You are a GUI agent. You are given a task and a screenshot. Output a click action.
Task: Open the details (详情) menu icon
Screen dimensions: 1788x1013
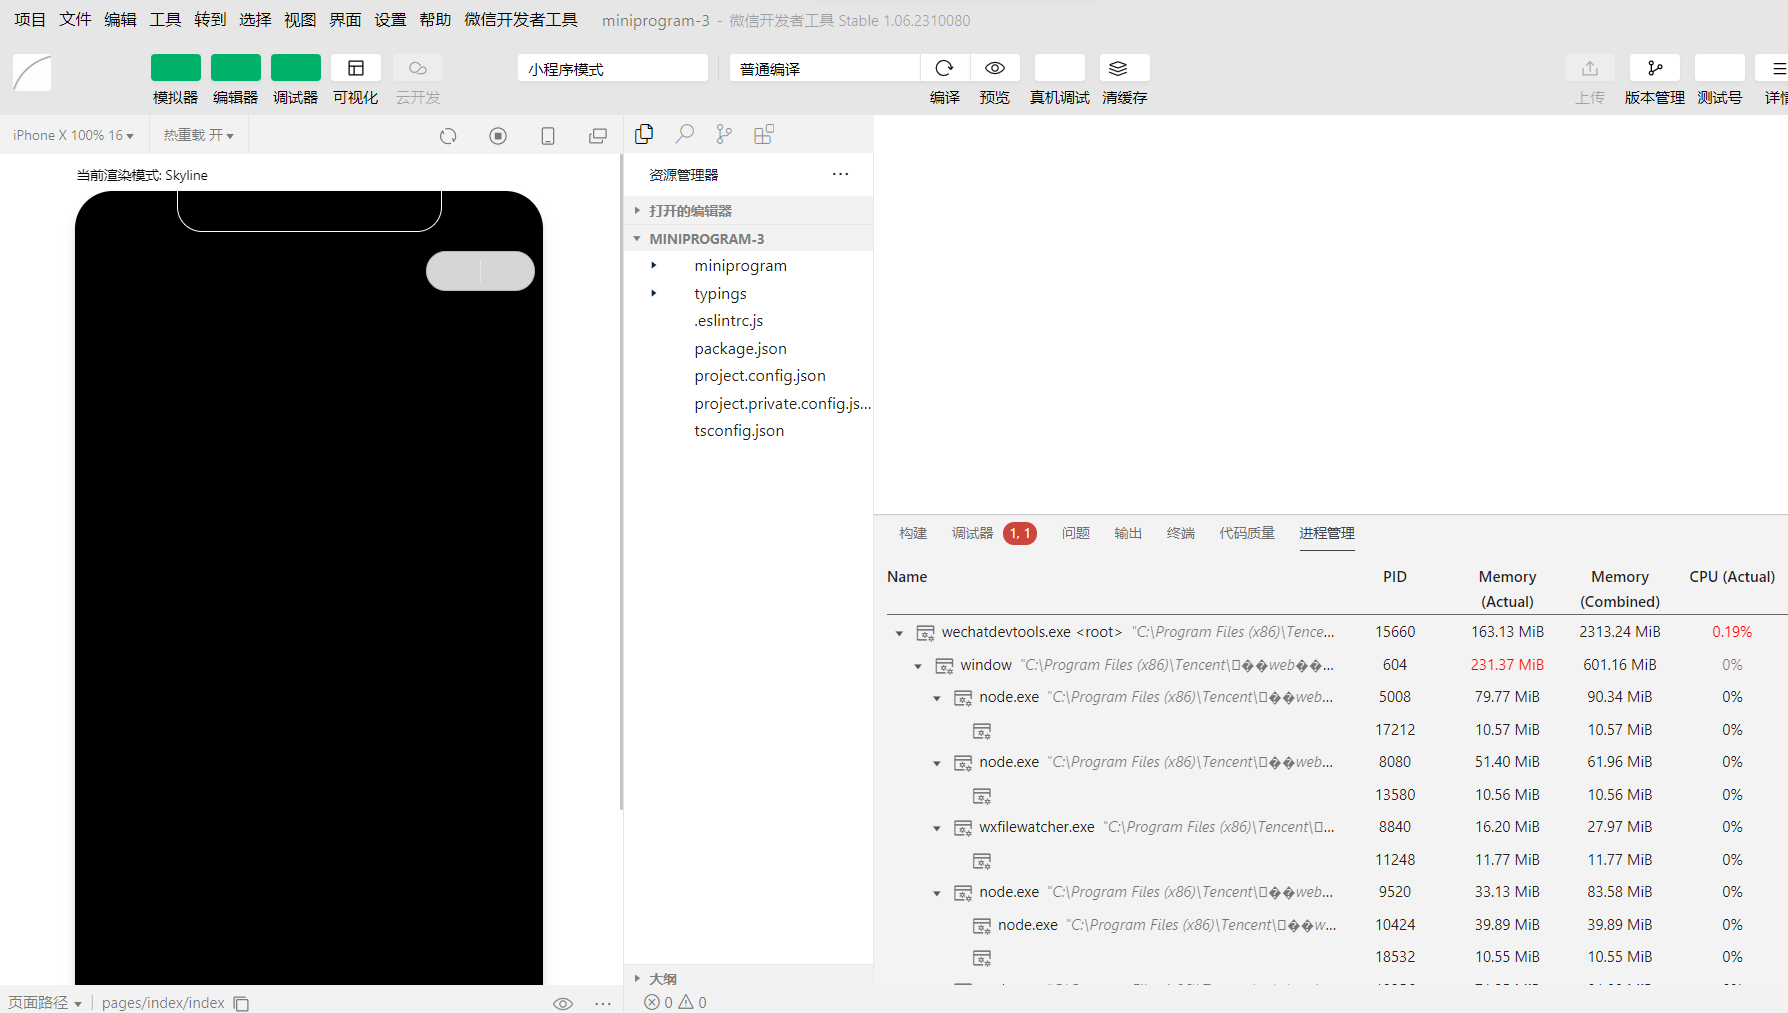pyautogui.click(x=1776, y=68)
